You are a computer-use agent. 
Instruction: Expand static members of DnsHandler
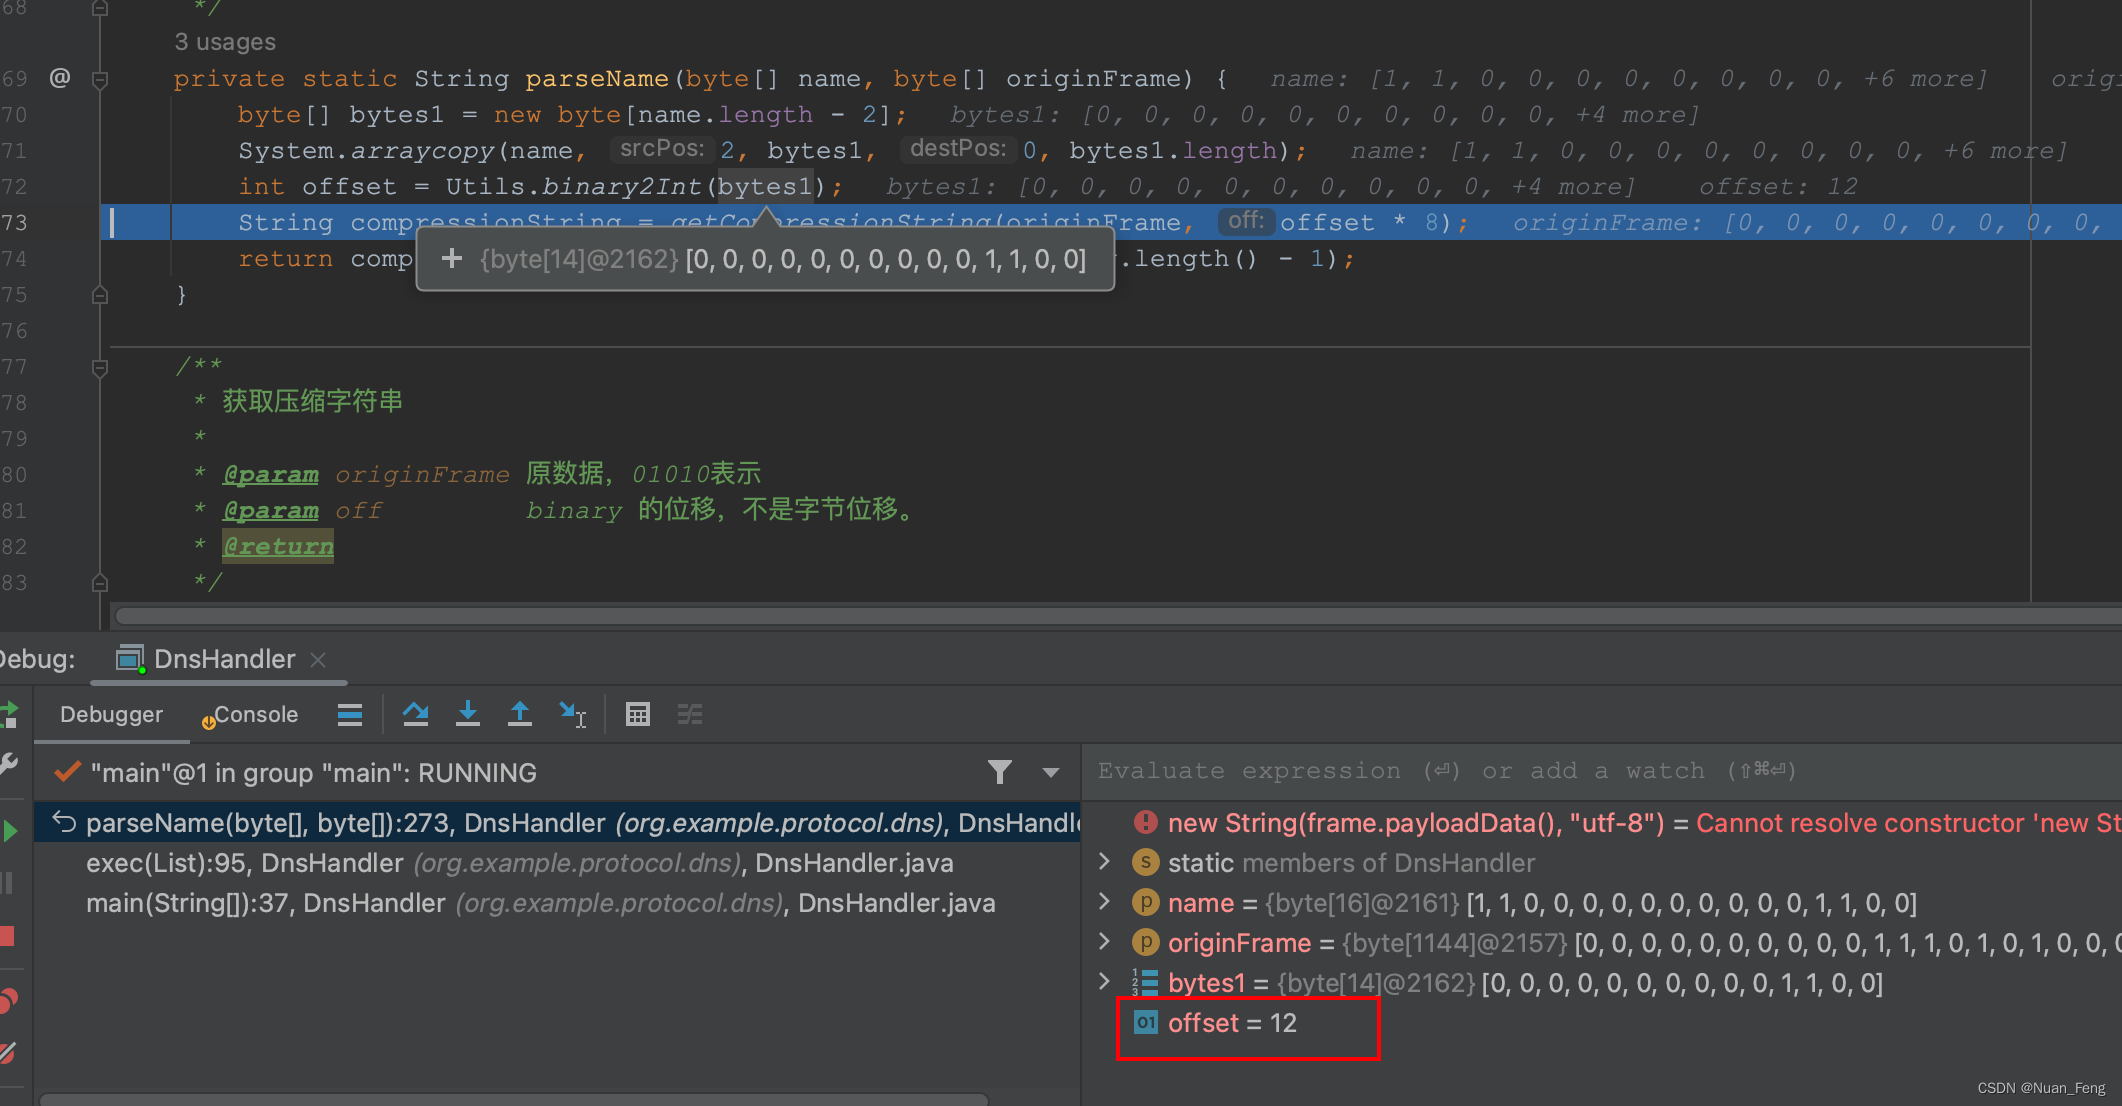tap(1104, 862)
